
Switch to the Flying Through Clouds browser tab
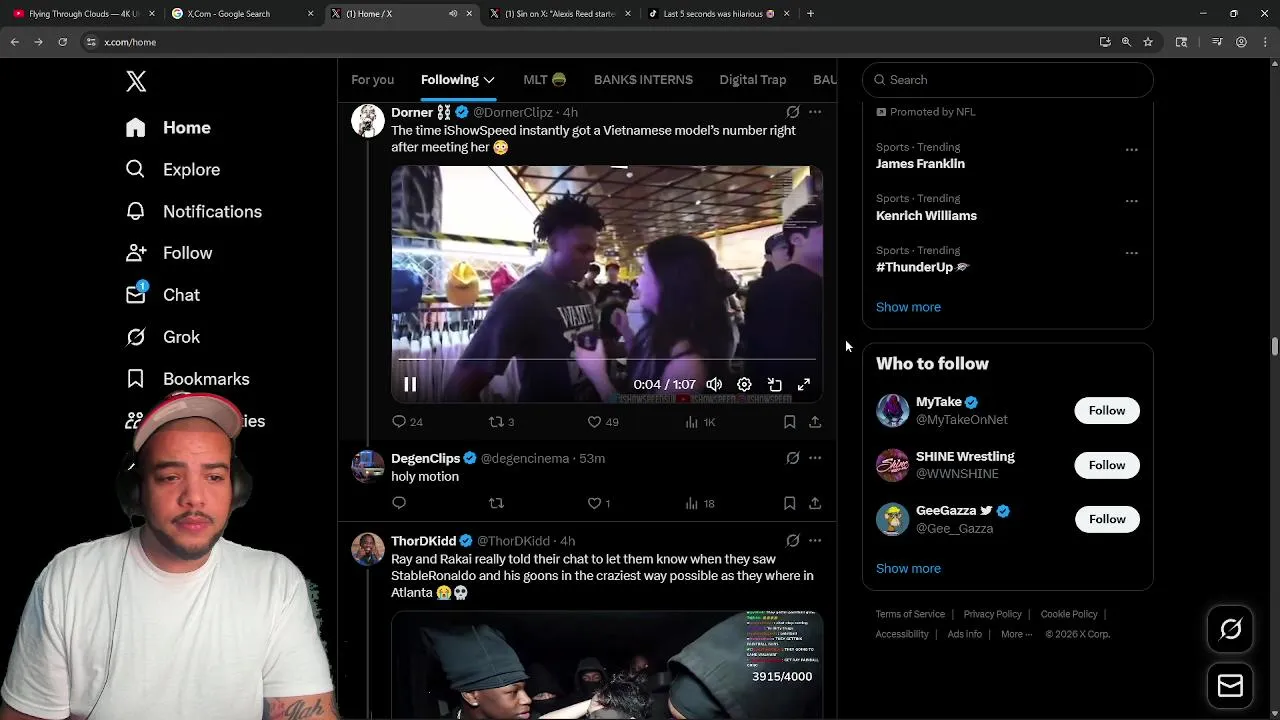[x=84, y=14]
